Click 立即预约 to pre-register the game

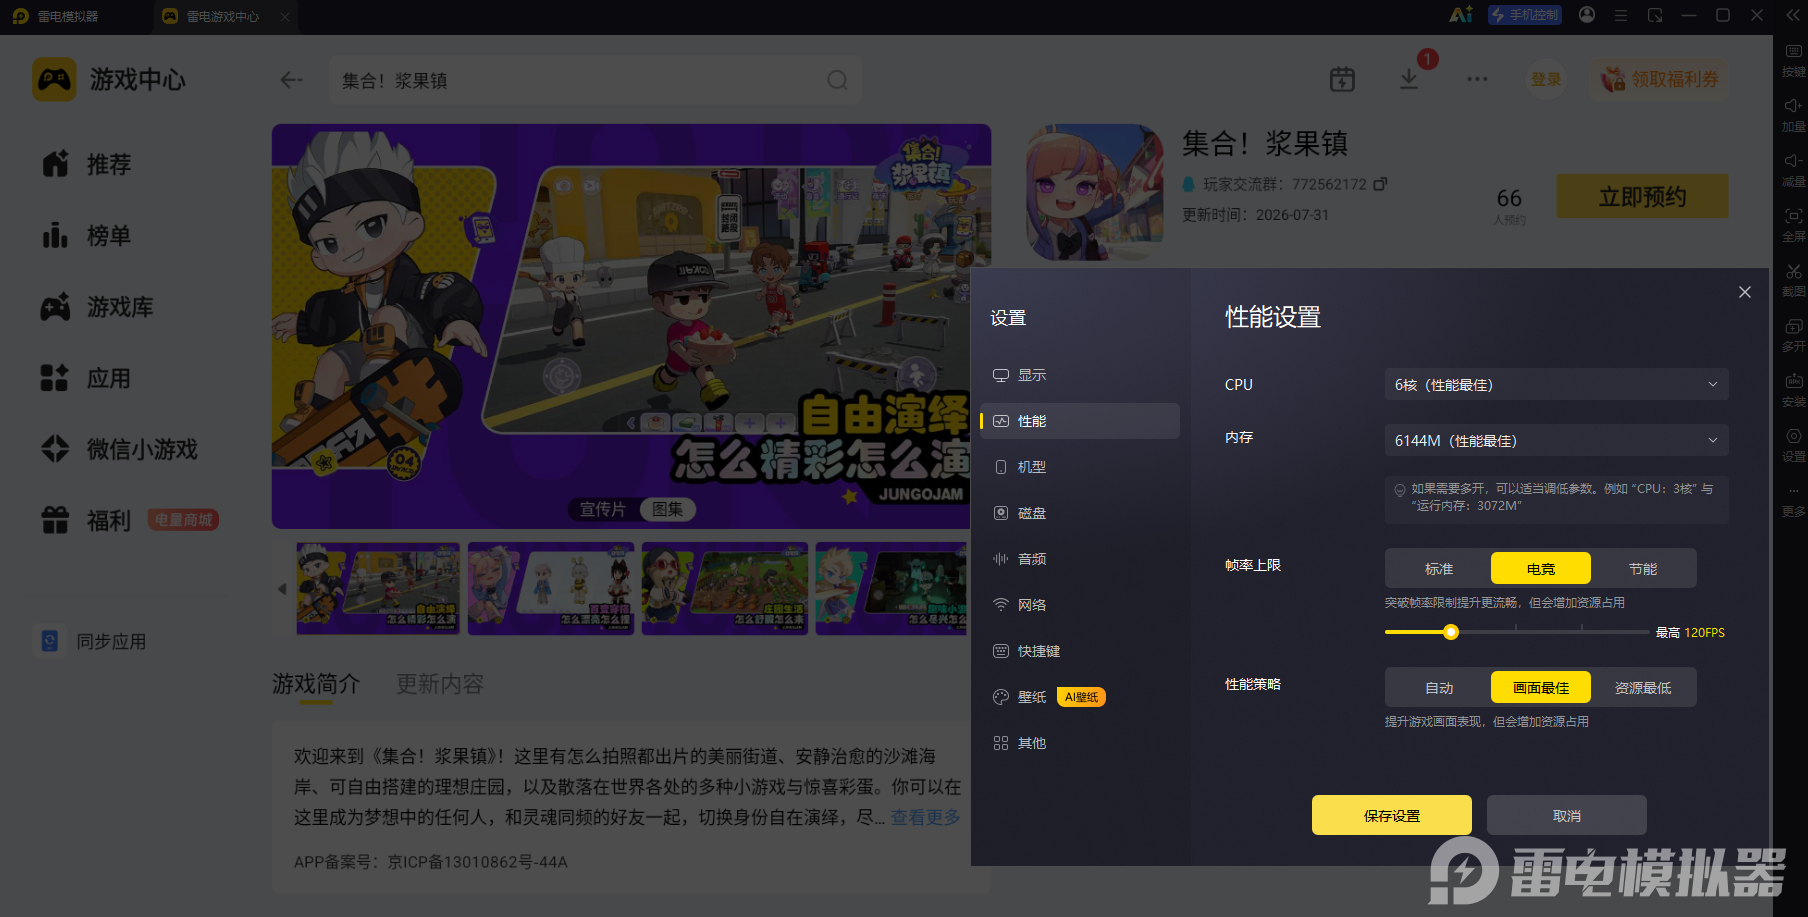pos(1642,196)
